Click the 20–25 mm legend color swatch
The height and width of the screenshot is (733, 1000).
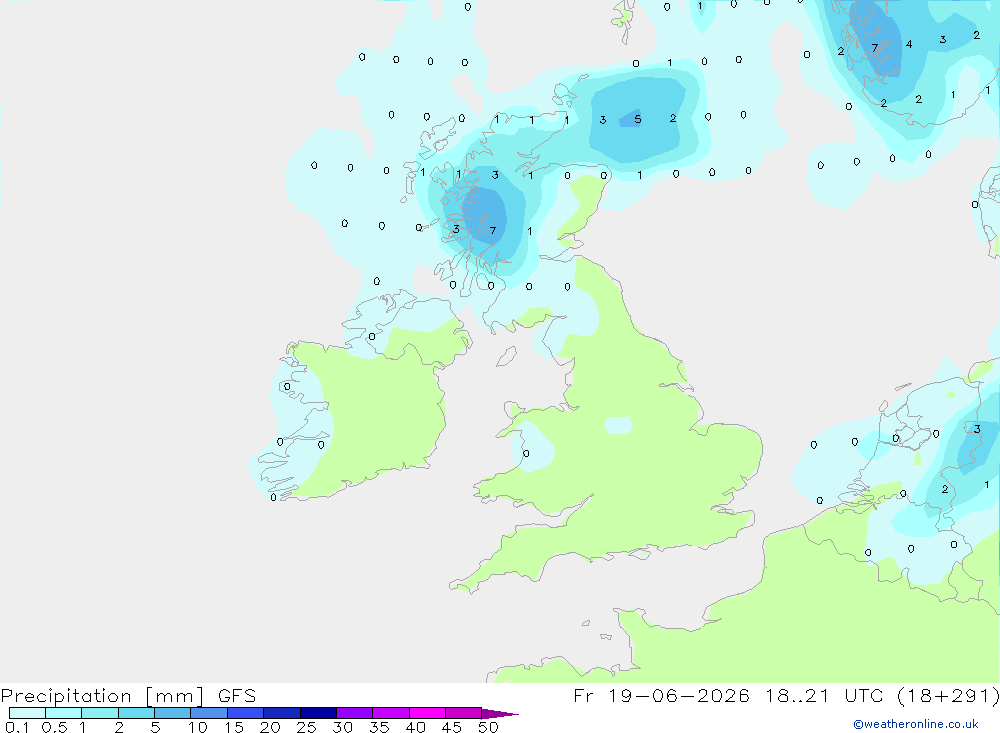[282, 713]
